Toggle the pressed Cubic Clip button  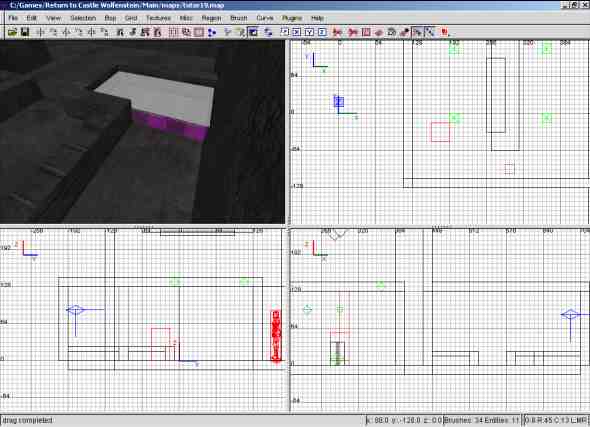(x=253, y=32)
